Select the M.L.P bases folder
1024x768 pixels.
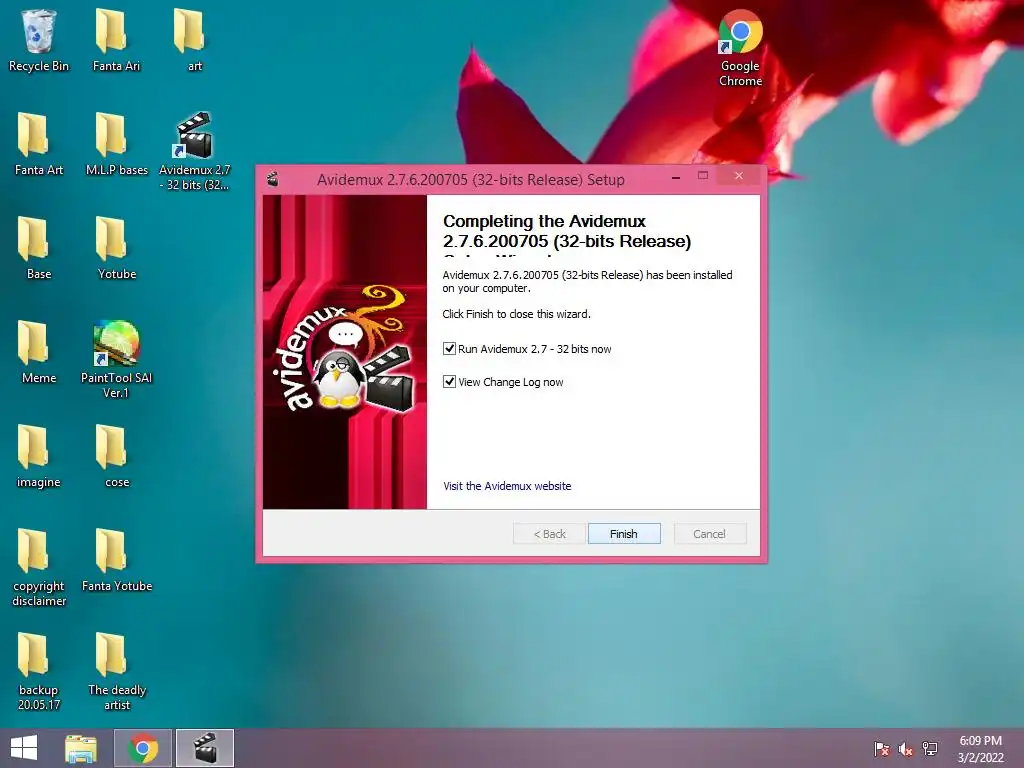pos(116,144)
